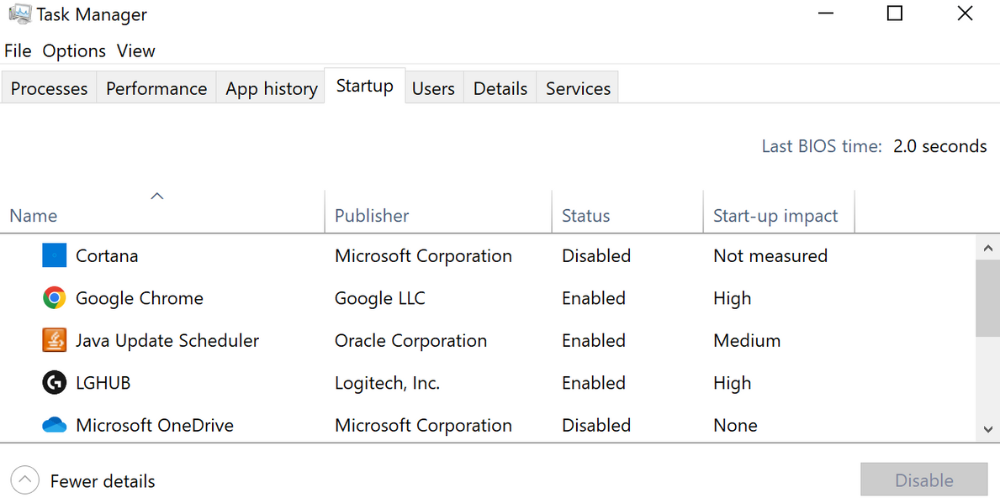Click the Microsoft OneDrive cloud icon
This screenshot has height=500, width=1000.
tap(54, 425)
